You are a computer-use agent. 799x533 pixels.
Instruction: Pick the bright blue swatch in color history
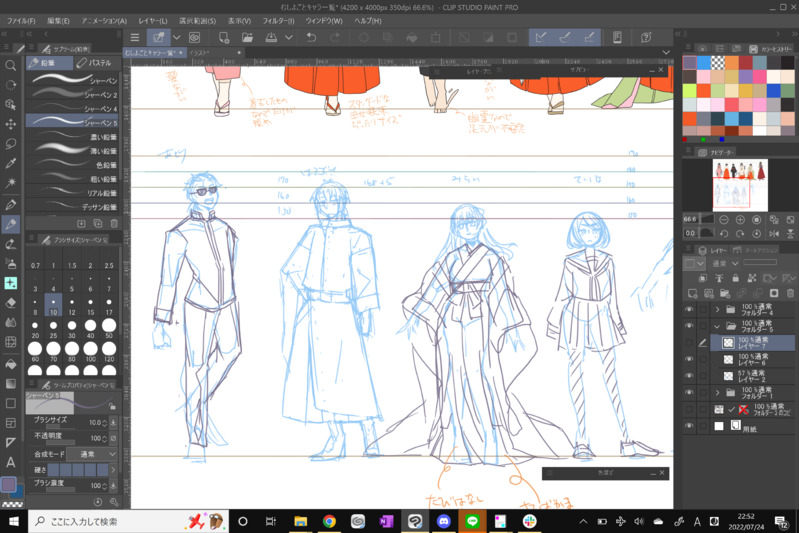click(x=704, y=63)
